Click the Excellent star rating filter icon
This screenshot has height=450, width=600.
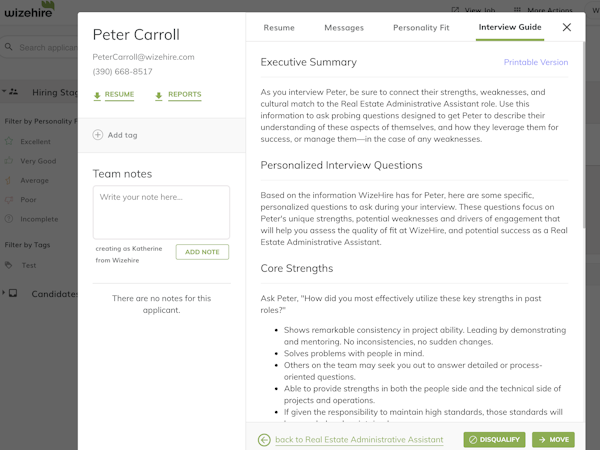pos(8,141)
